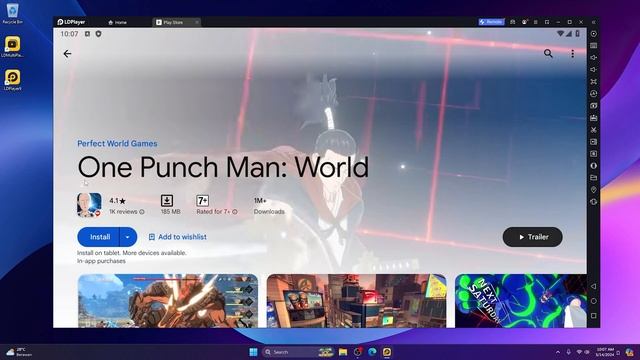The height and width of the screenshot is (360, 640).
Task: Click the half-filled circle icon in LDPlayer sidebar
Action: [x=593, y=166]
